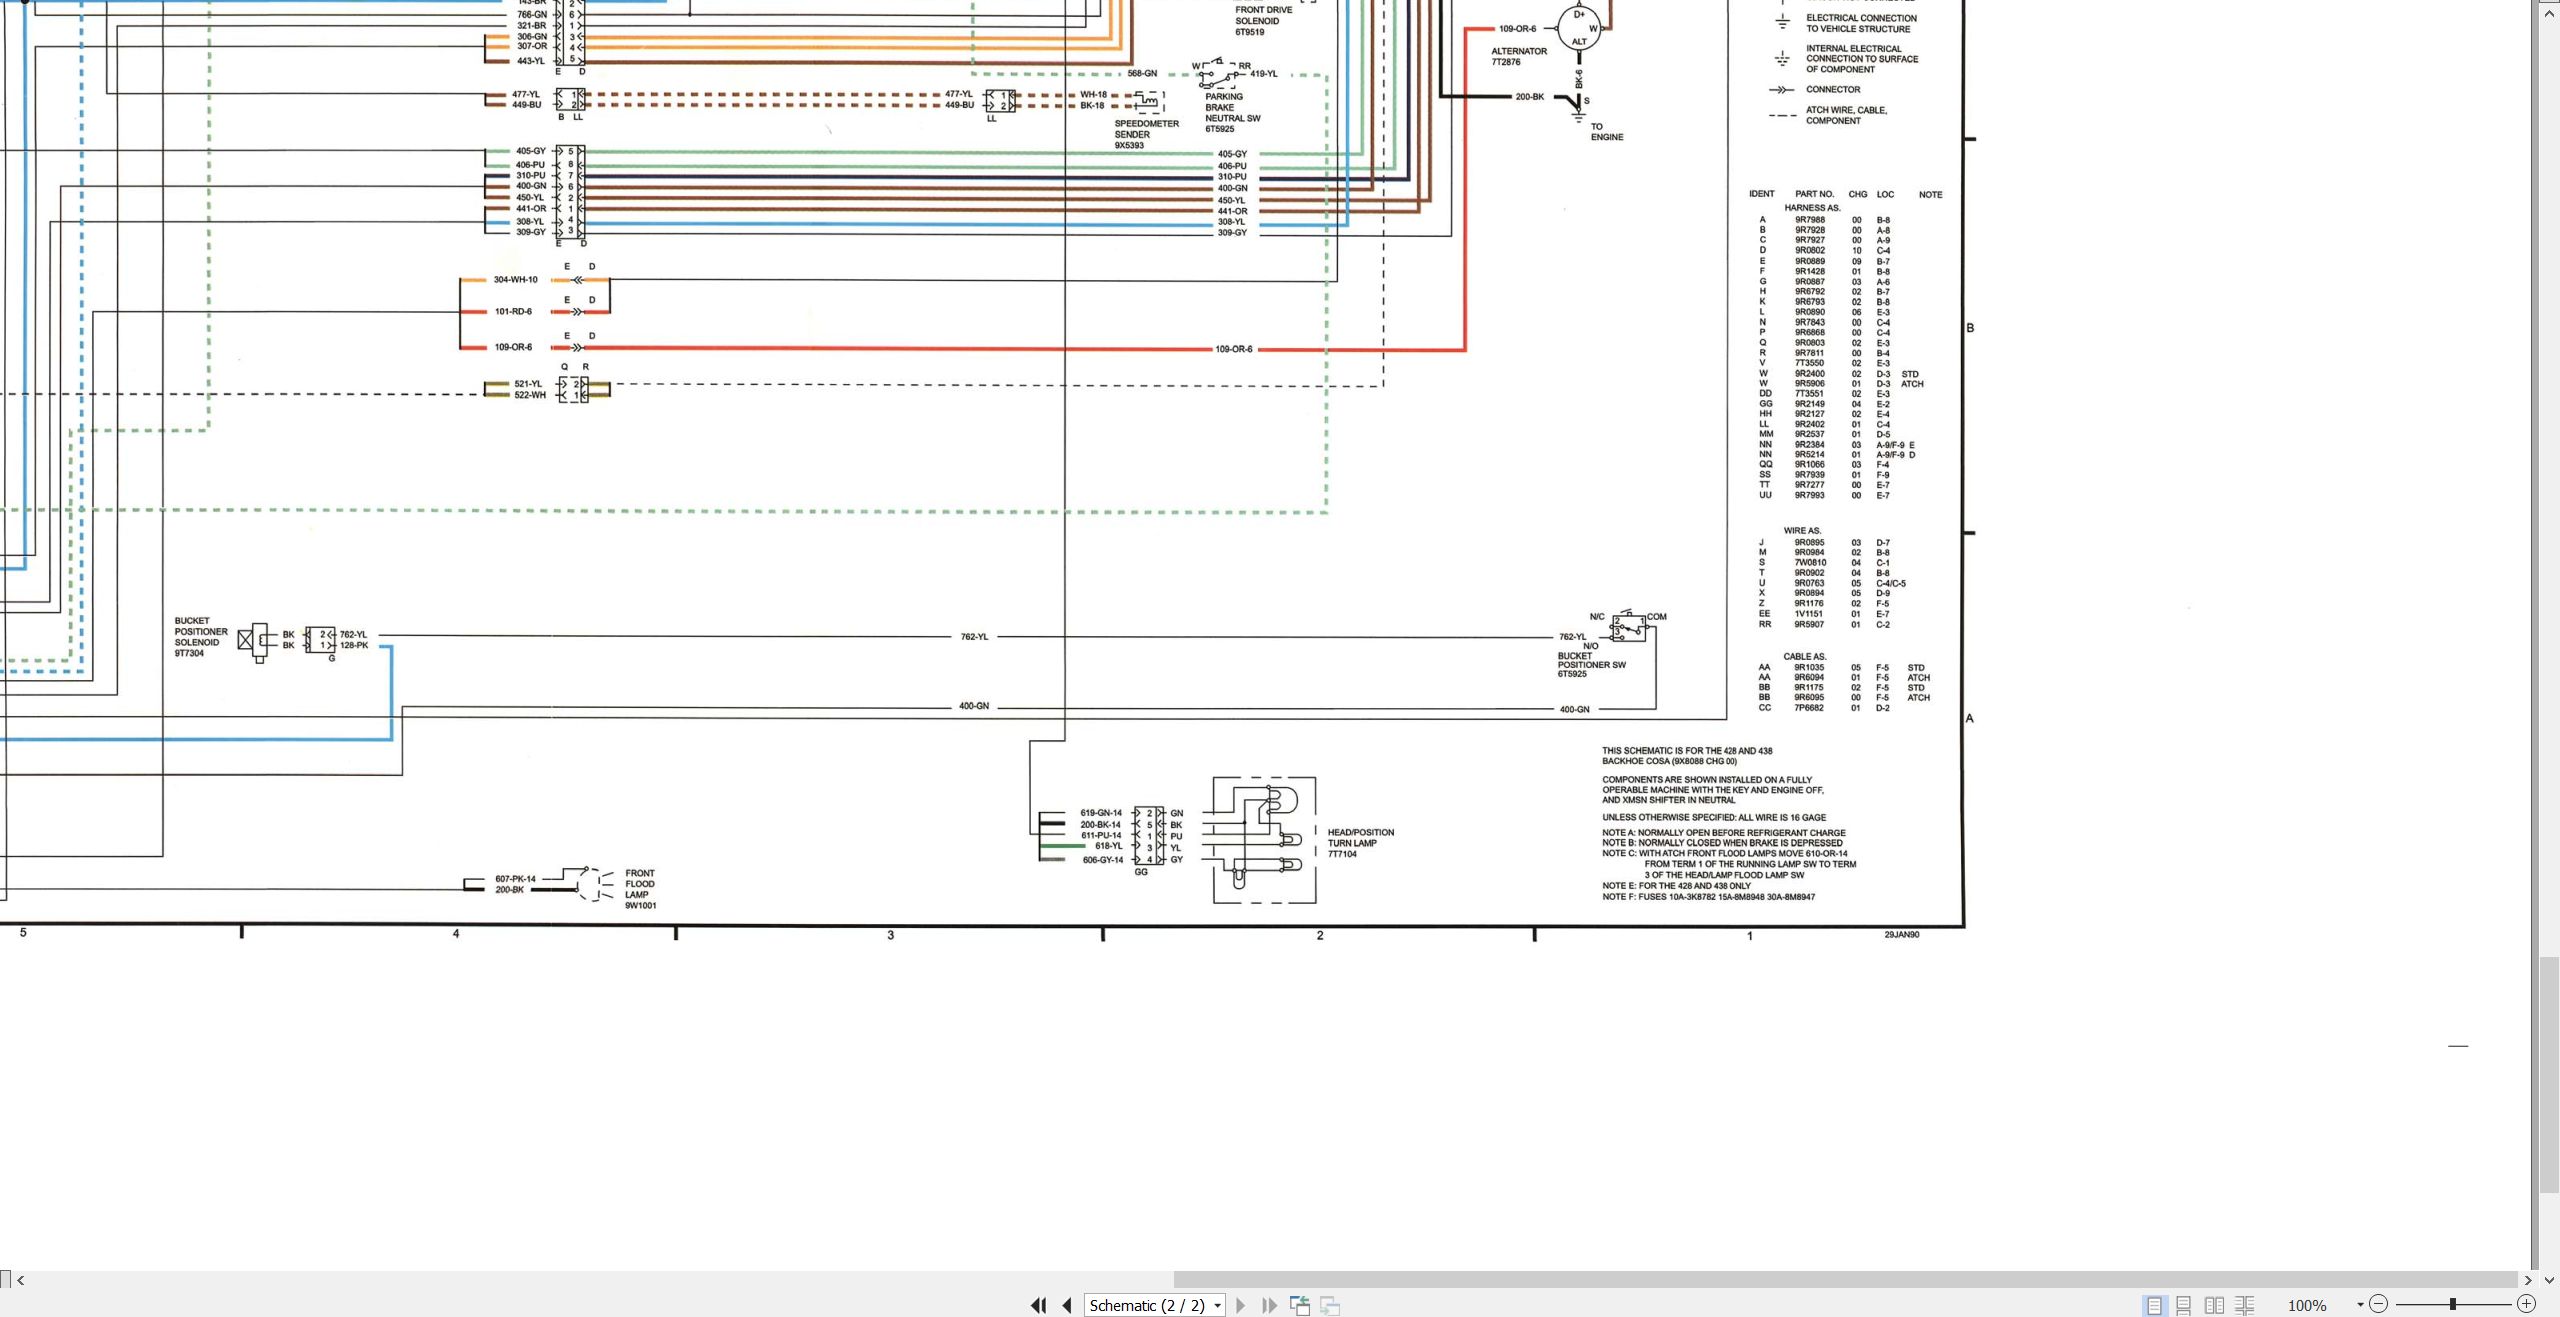Go to the next page
Viewport: 2560px width, 1317px height.
pos(1241,1305)
